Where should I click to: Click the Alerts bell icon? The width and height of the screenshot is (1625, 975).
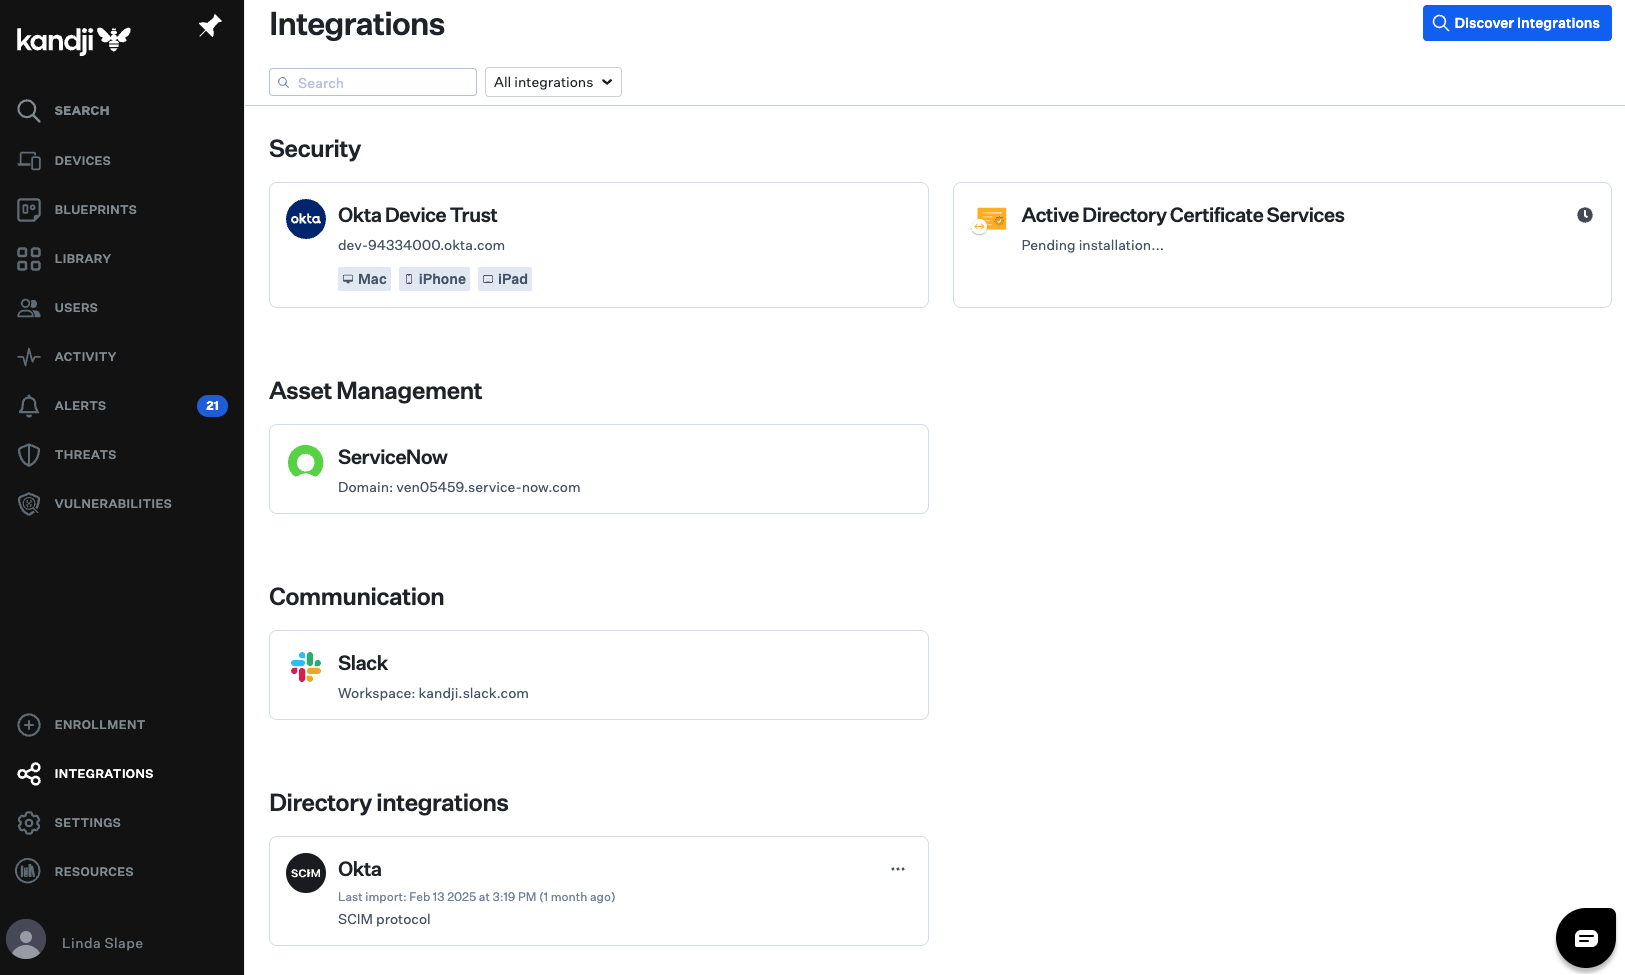pyautogui.click(x=29, y=406)
